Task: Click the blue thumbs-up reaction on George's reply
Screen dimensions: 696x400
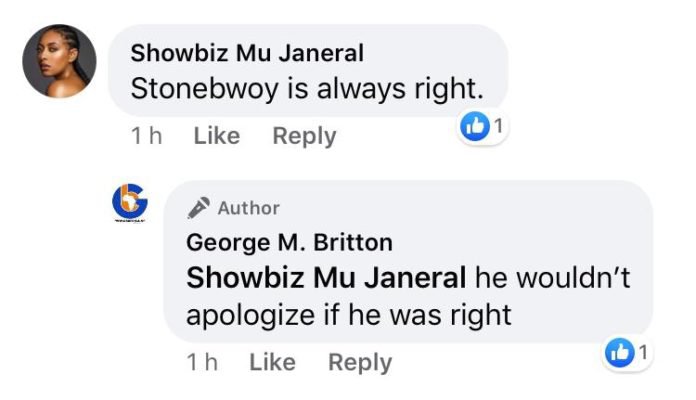Action: [620, 353]
